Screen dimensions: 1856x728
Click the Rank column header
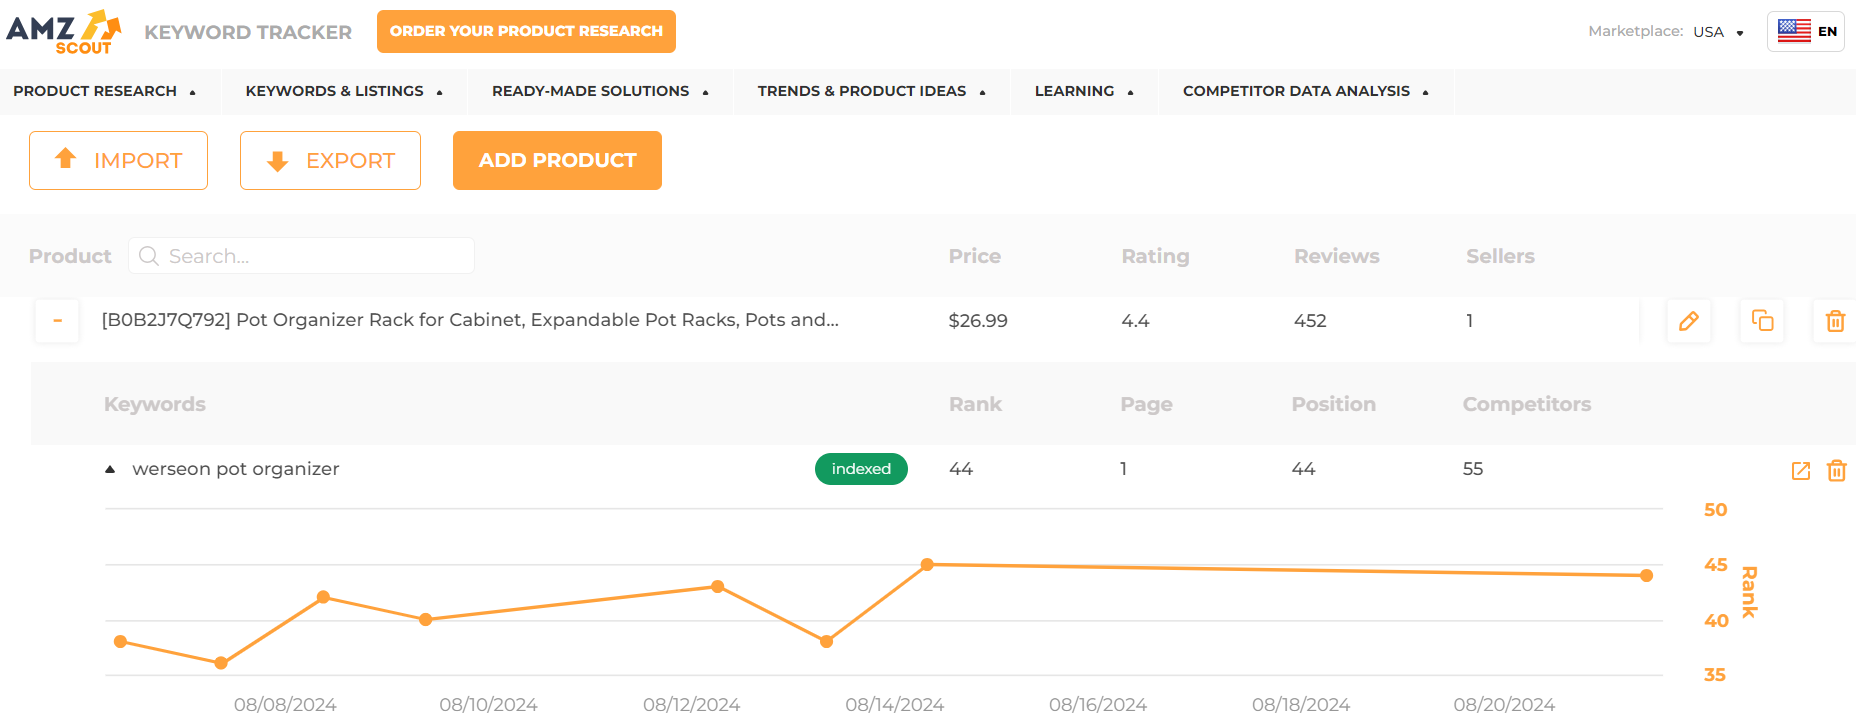975,404
